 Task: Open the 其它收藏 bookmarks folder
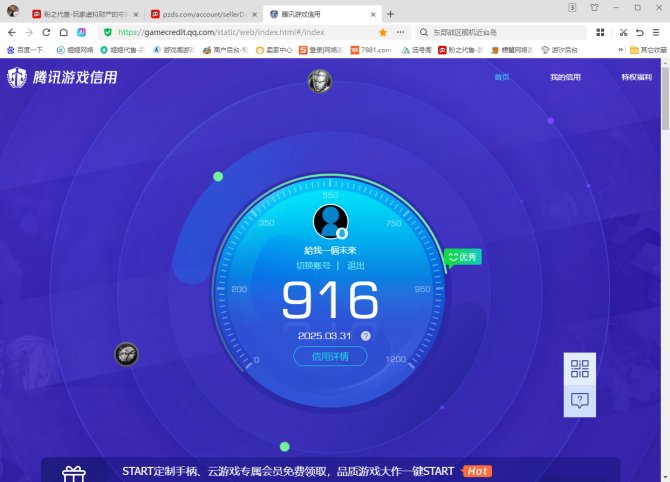point(649,50)
